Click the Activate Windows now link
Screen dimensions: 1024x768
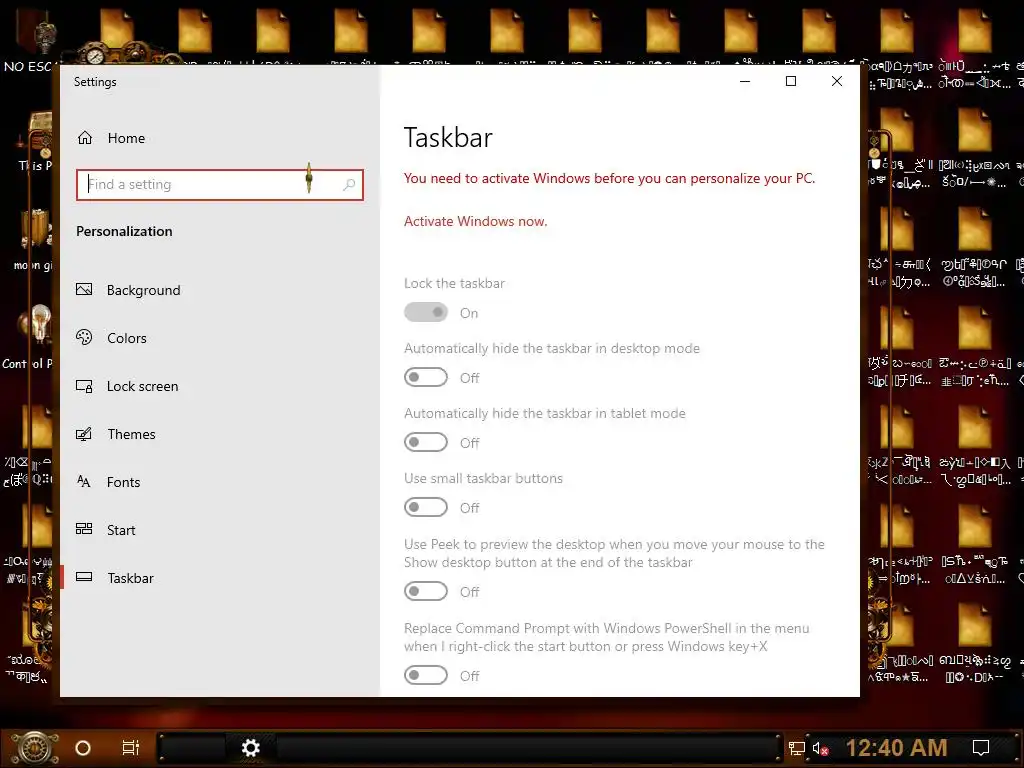[x=475, y=221]
